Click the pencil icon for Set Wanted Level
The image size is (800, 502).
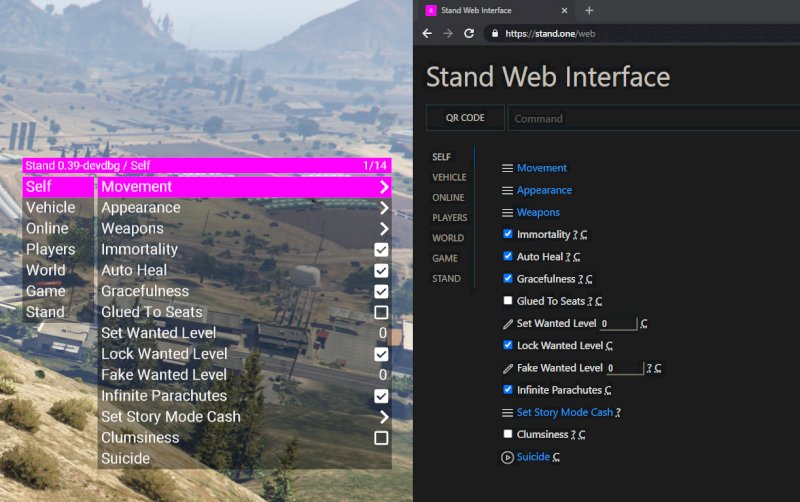tap(507, 324)
